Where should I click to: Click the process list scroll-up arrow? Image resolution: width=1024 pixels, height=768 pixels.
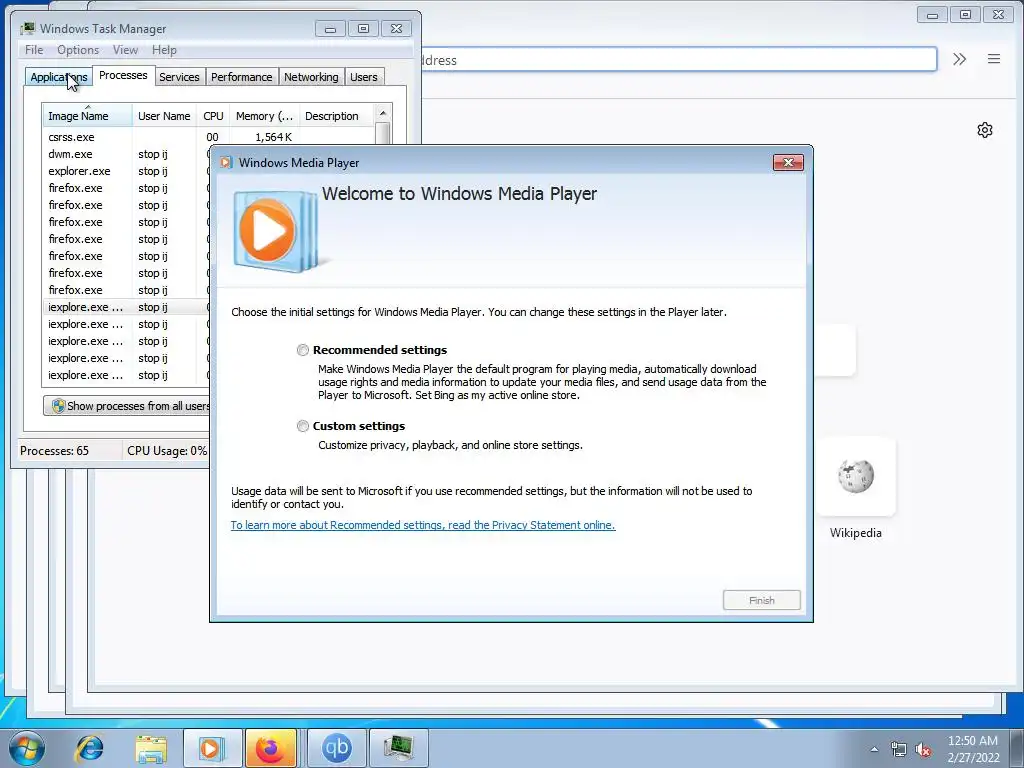[383, 113]
